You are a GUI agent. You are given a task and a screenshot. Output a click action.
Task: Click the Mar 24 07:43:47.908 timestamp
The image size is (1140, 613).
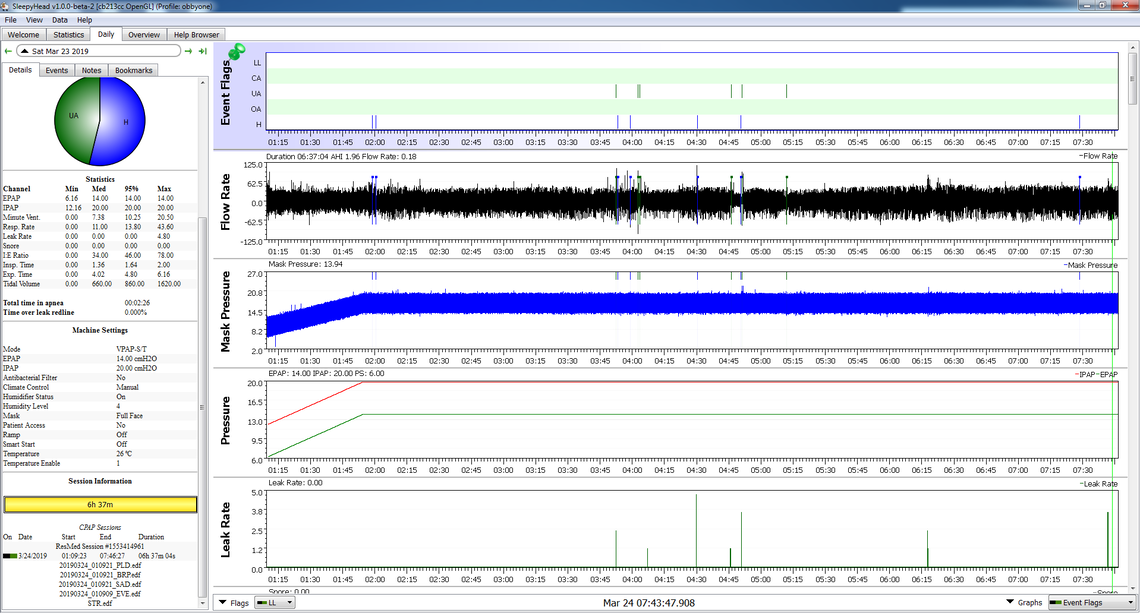point(649,603)
